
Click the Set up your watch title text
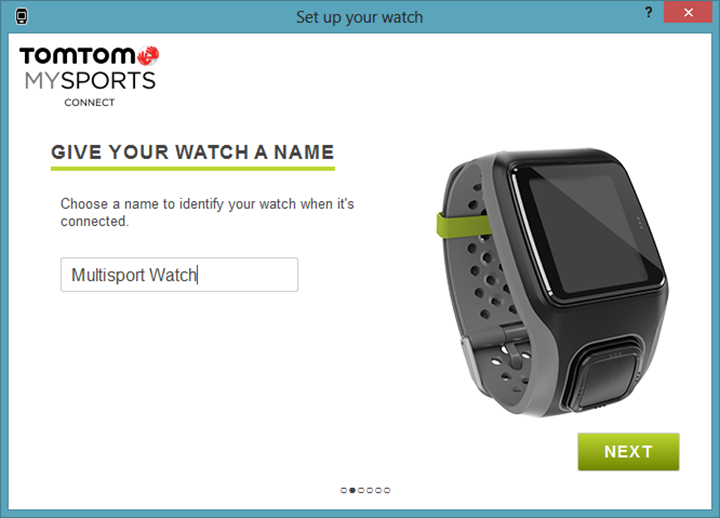point(360,17)
